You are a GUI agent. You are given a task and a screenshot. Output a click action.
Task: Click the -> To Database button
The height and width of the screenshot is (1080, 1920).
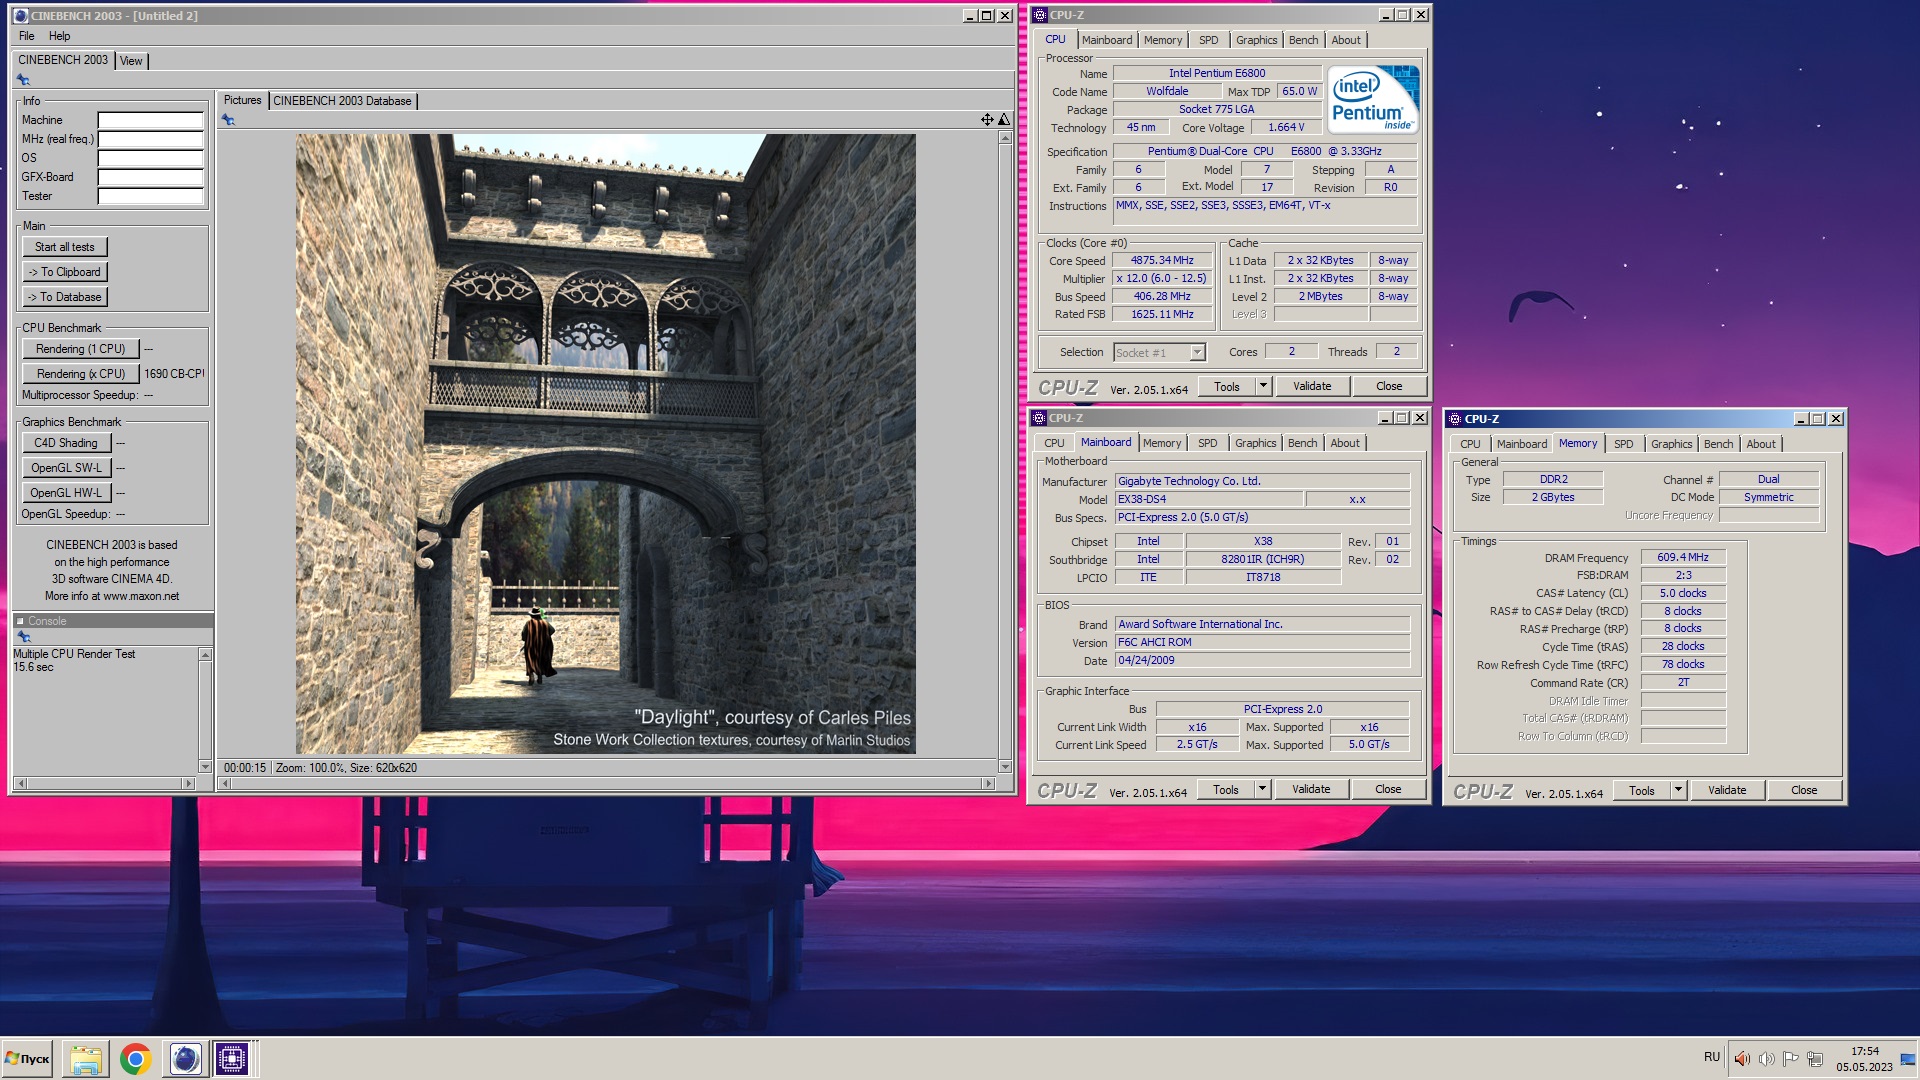(65, 297)
